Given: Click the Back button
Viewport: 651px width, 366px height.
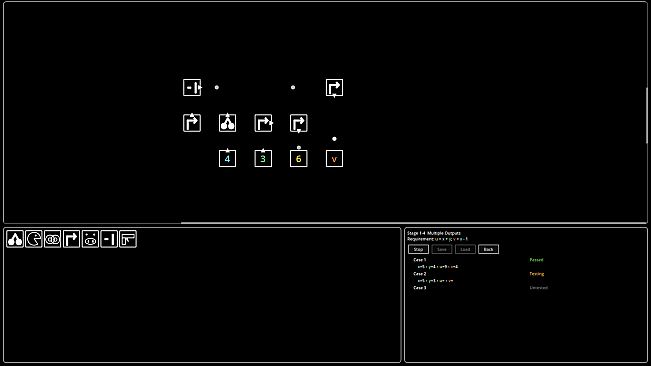Looking at the screenshot, I should point(488,249).
